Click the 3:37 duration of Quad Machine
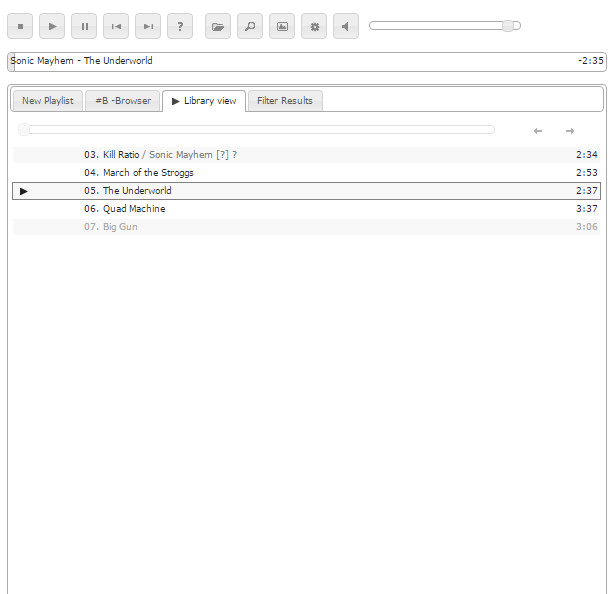Viewport: 615px width, 594px height. (586, 209)
